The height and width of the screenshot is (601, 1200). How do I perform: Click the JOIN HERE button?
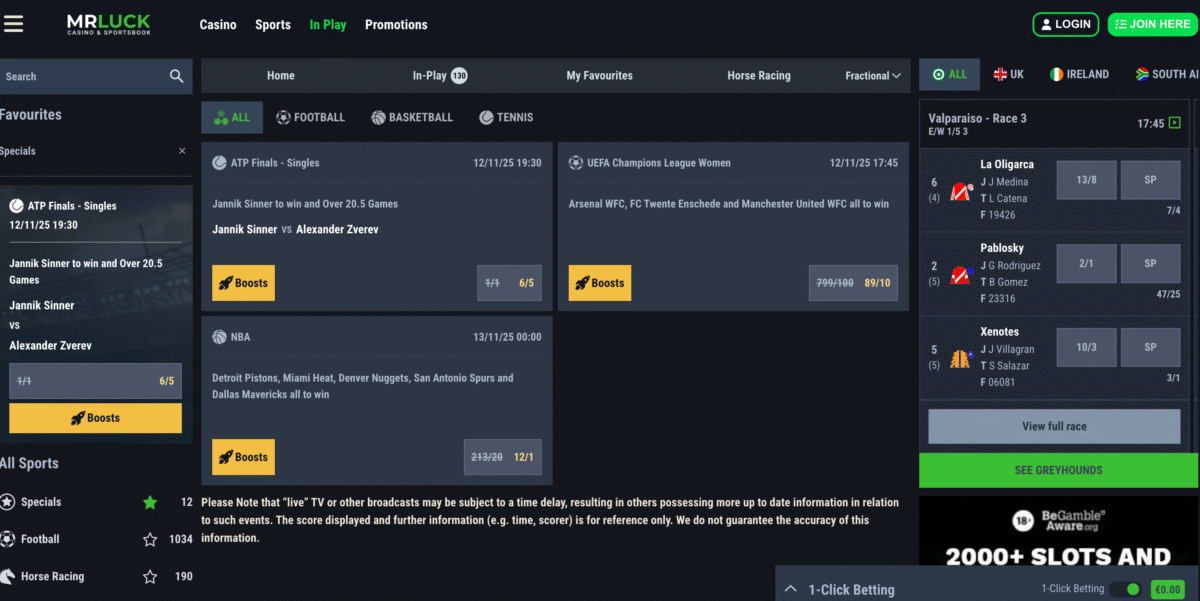[1152, 24]
